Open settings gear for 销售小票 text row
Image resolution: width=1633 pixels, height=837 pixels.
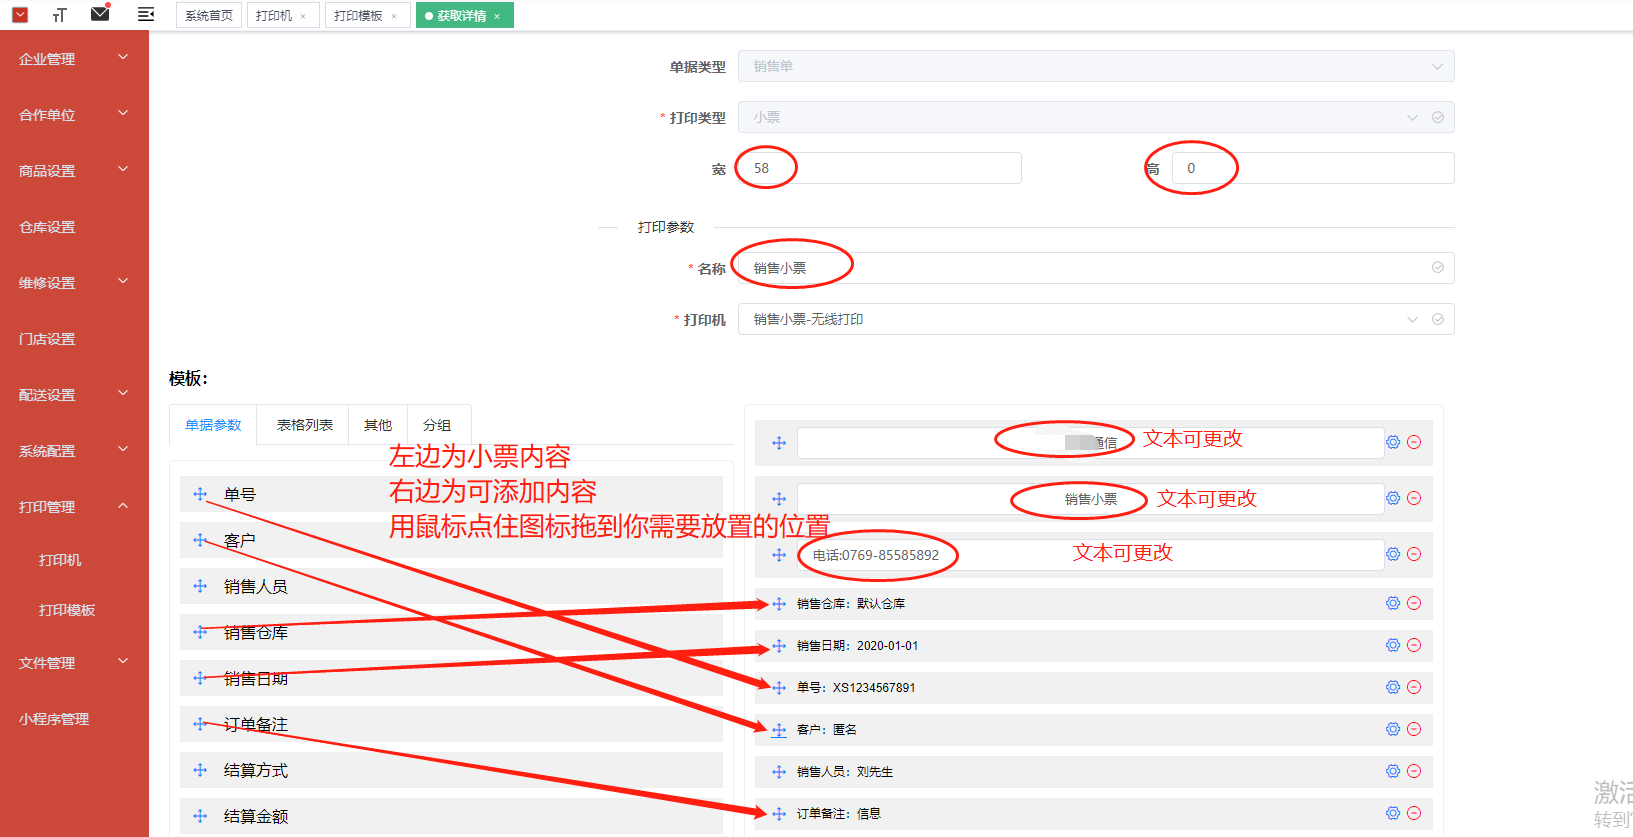(x=1393, y=498)
